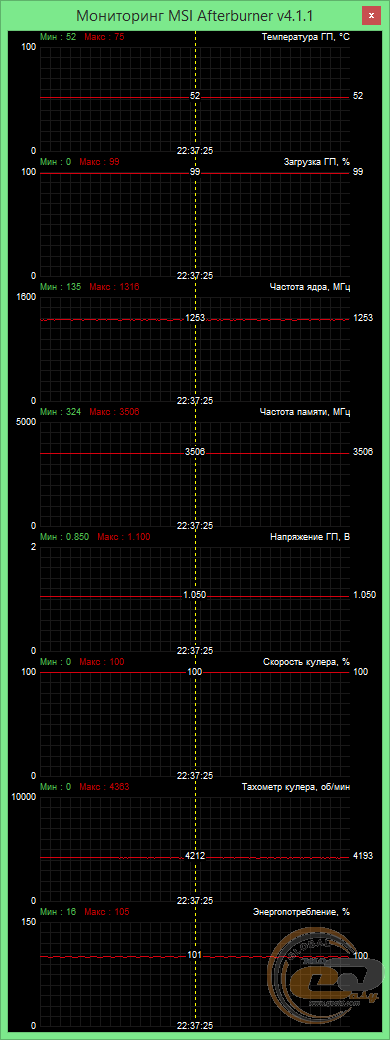Click 'Мин : 16' power consumption minimum
The image size is (390, 1040).
[58, 912]
